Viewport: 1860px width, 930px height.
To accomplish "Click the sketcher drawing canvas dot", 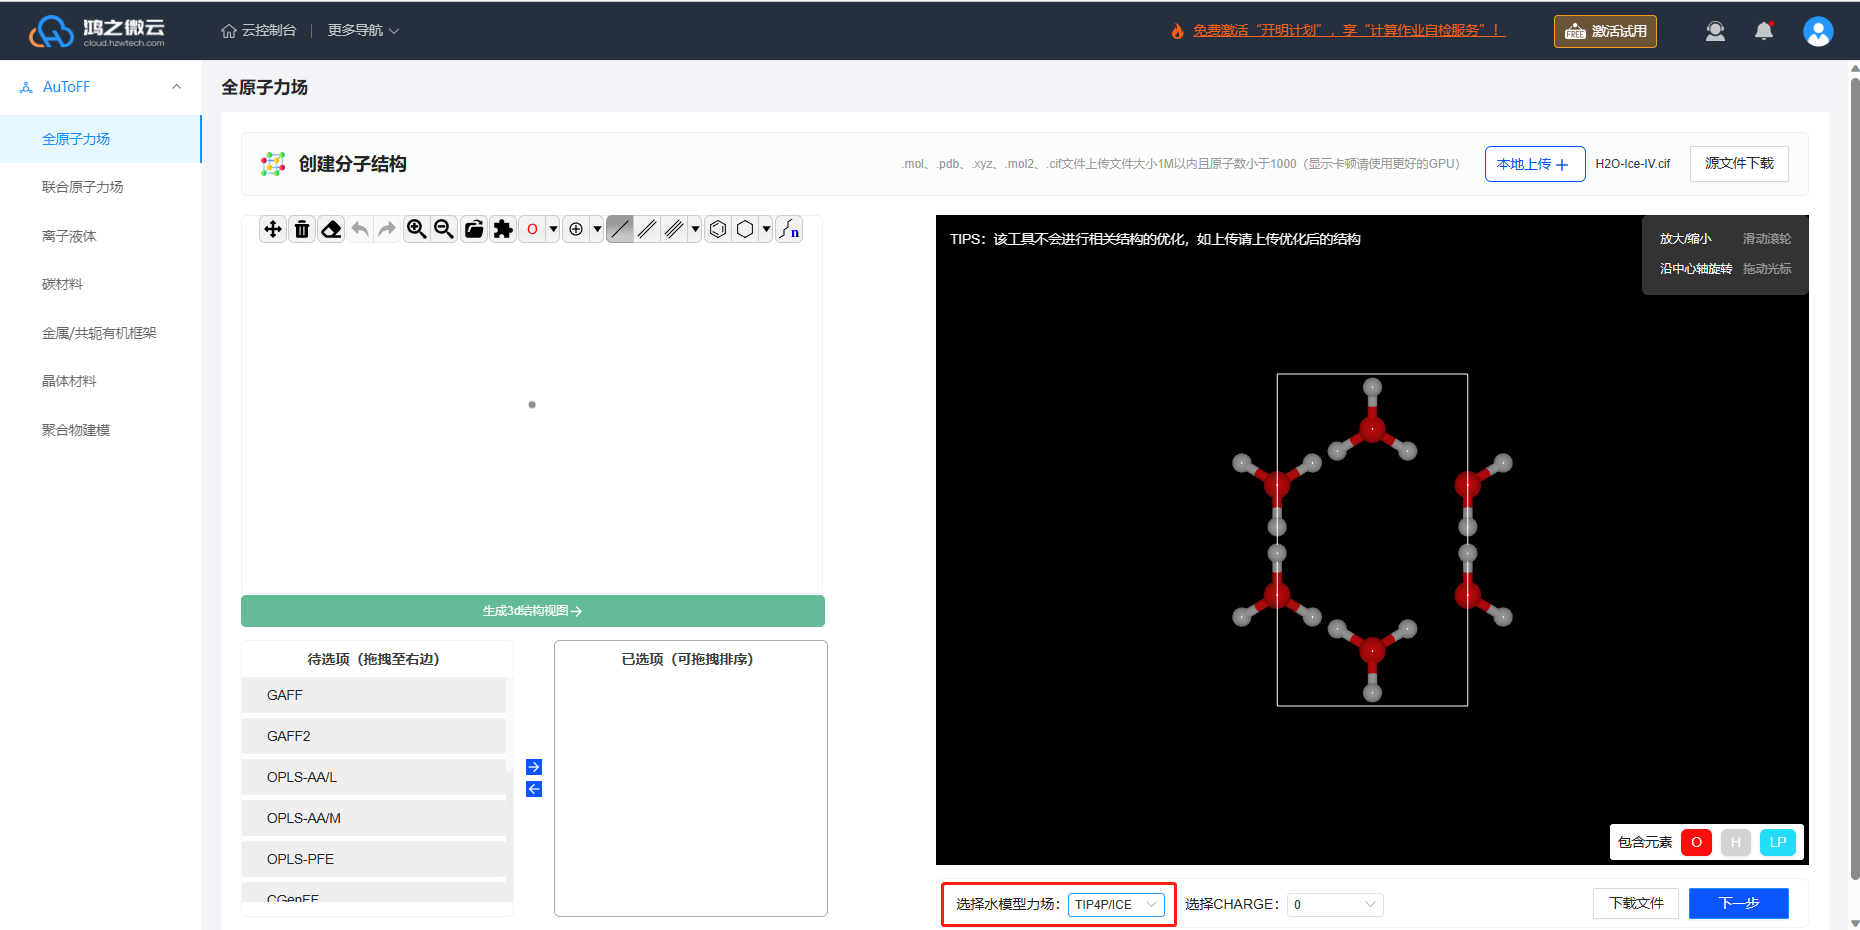I will [x=532, y=405].
